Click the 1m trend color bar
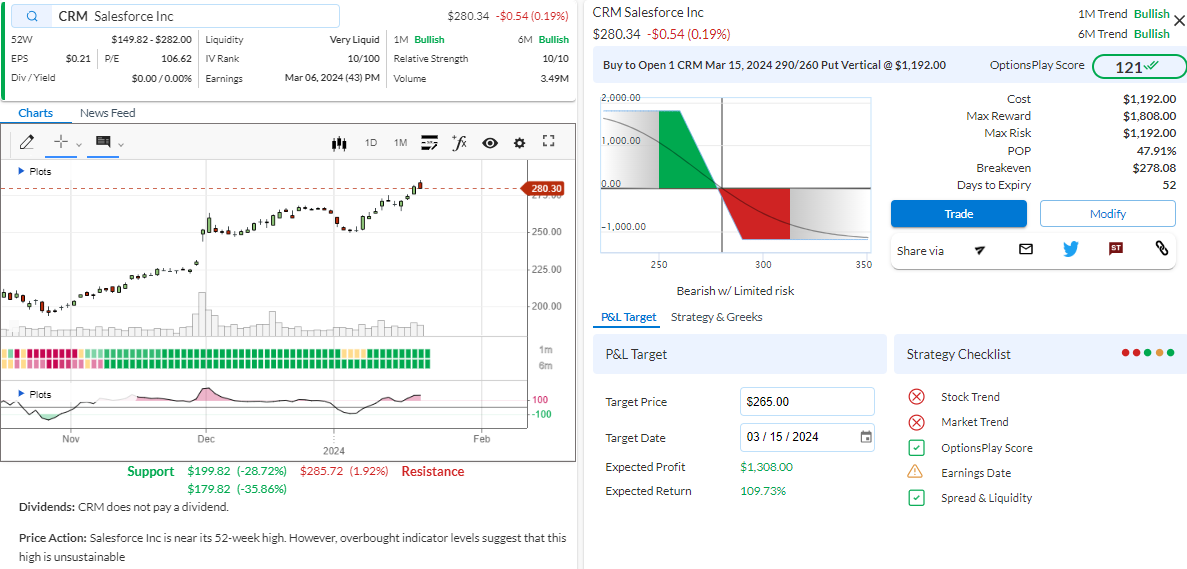Image resolution: width=1187 pixels, height=569 pixels. (x=216, y=353)
